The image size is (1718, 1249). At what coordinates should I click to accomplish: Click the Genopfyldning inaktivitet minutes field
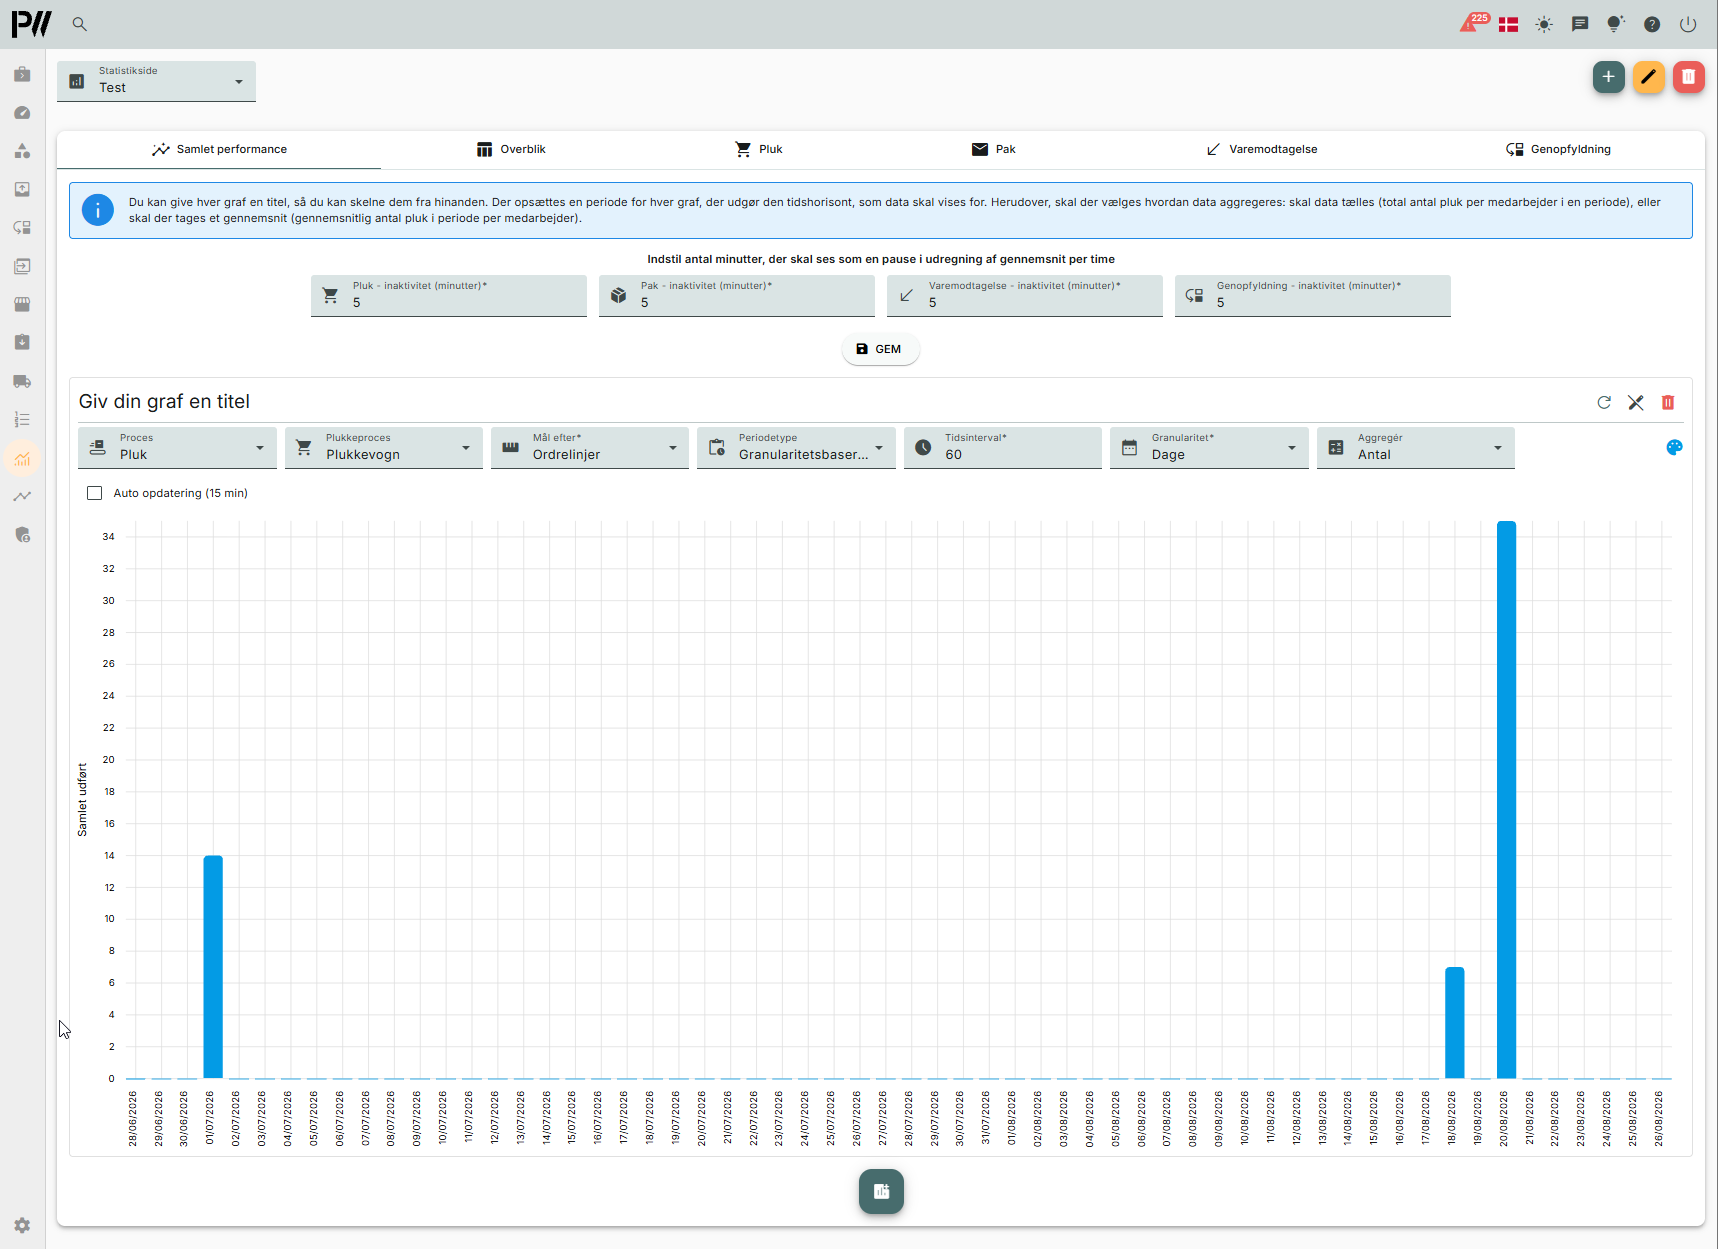click(x=1313, y=295)
